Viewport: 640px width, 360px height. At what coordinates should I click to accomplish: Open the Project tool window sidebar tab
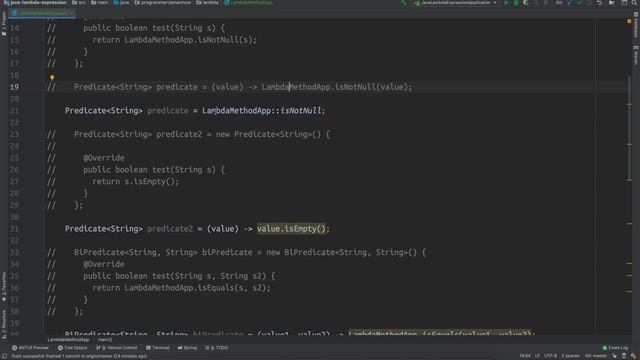click(4, 24)
